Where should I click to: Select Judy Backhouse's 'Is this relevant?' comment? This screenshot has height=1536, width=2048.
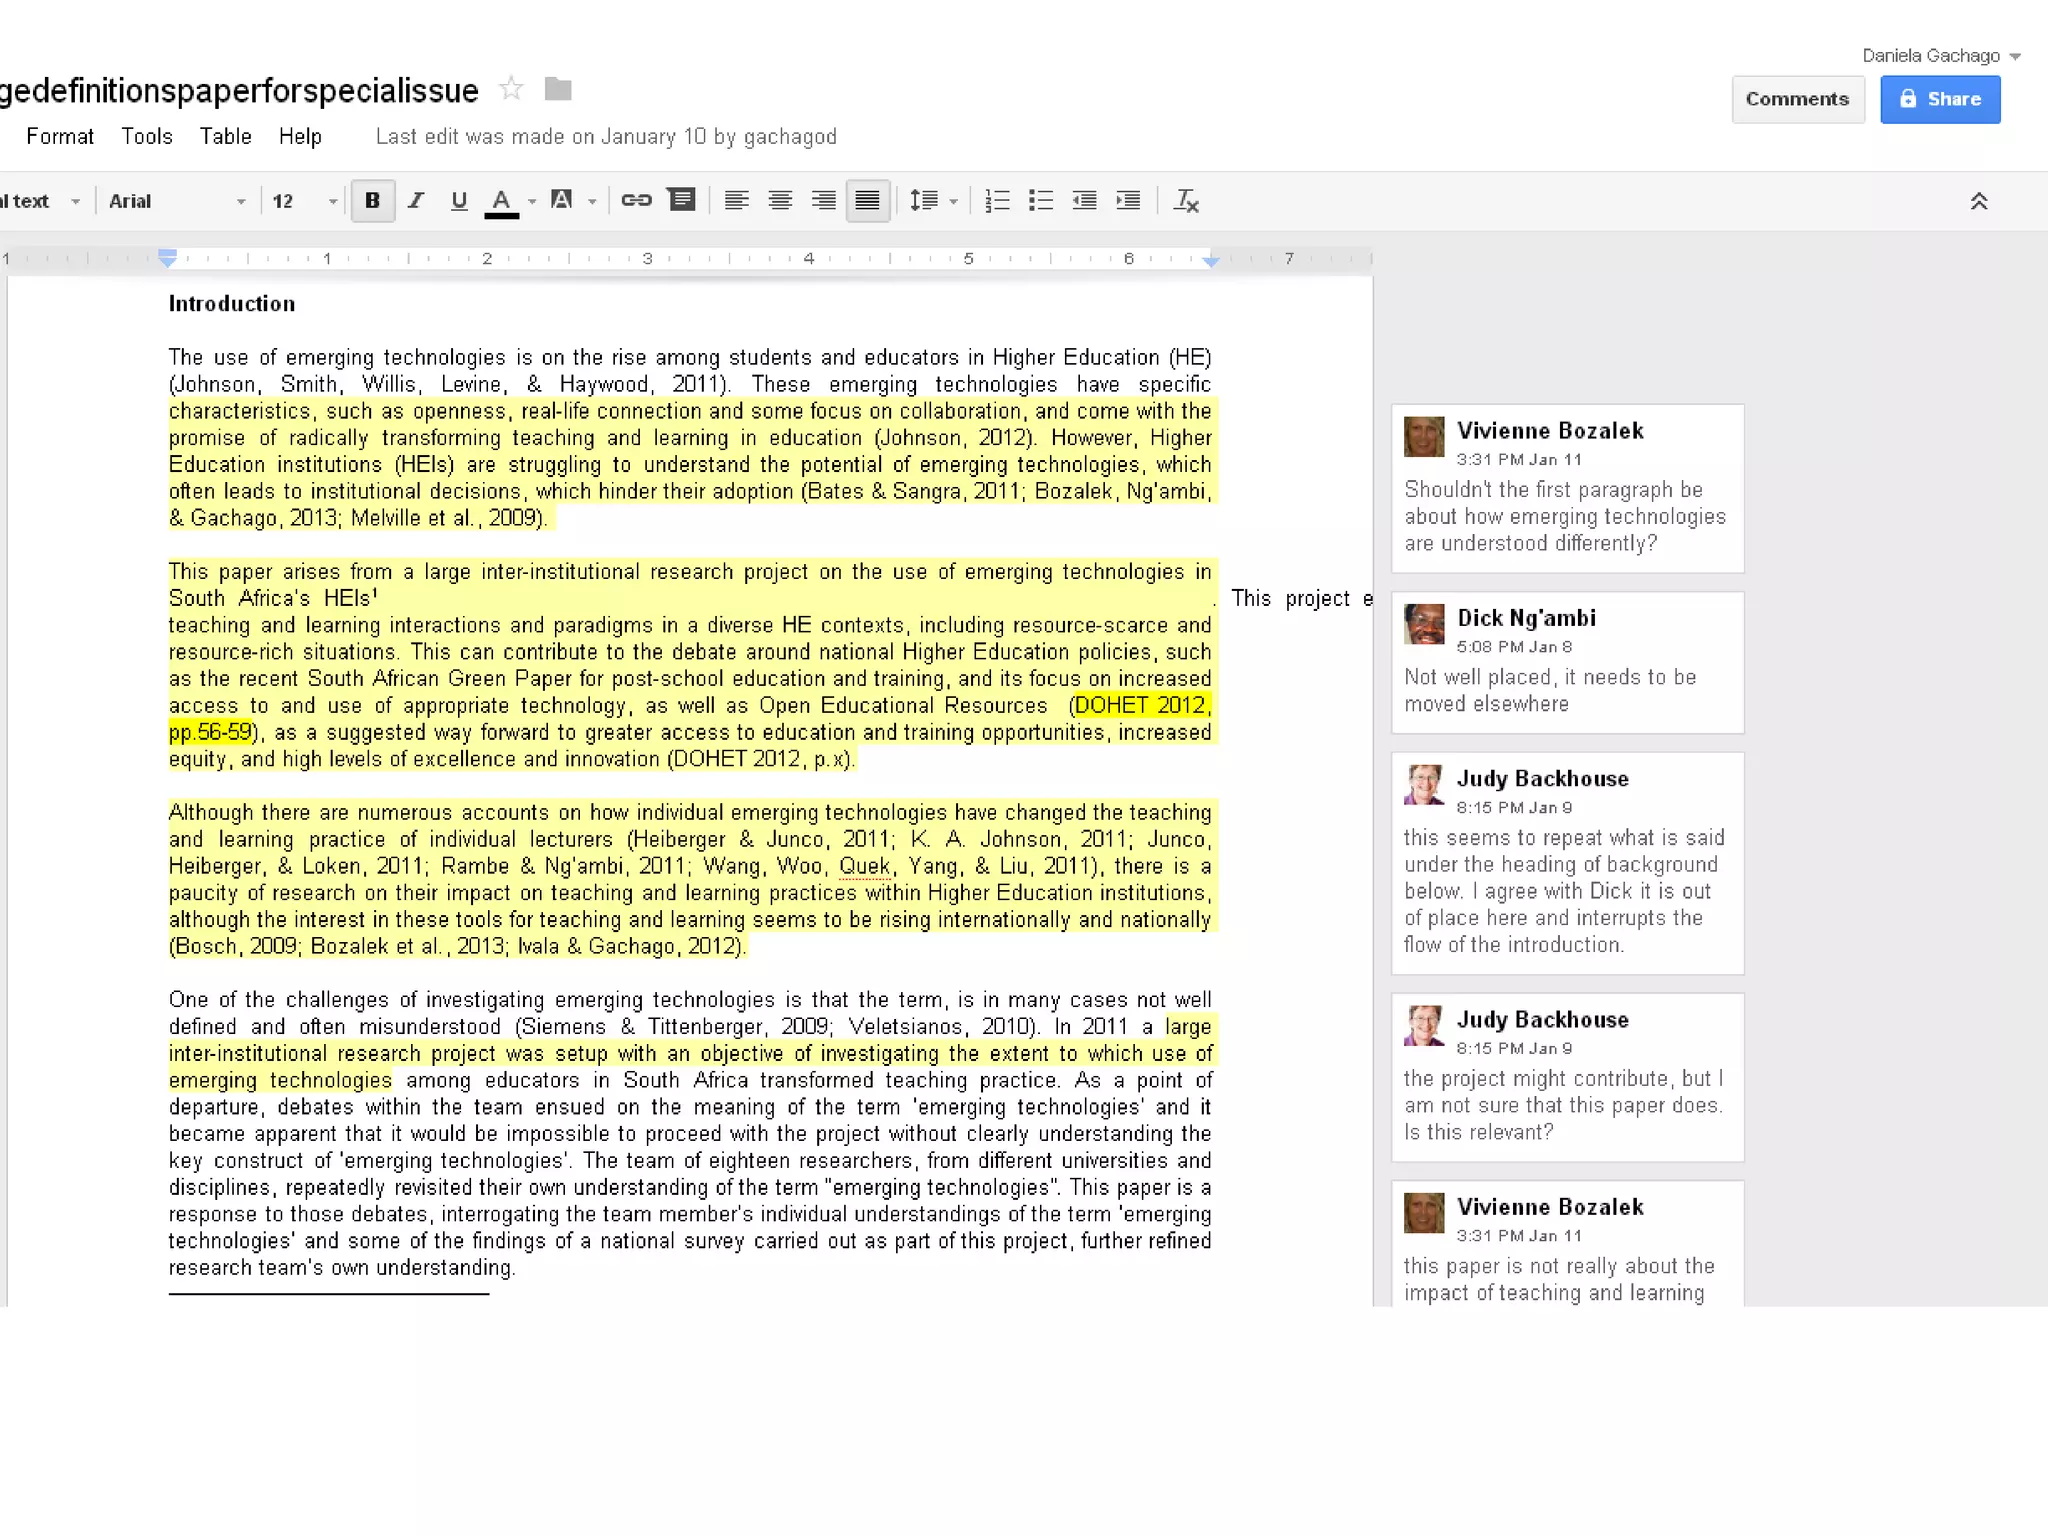coord(1567,1078)
